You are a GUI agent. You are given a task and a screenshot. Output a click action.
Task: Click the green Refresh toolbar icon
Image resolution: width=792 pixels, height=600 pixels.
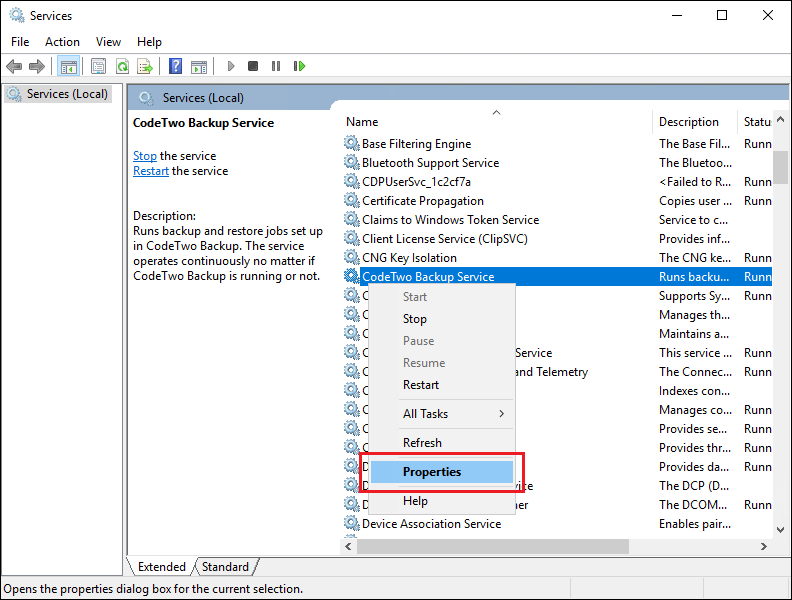[122, 66]
